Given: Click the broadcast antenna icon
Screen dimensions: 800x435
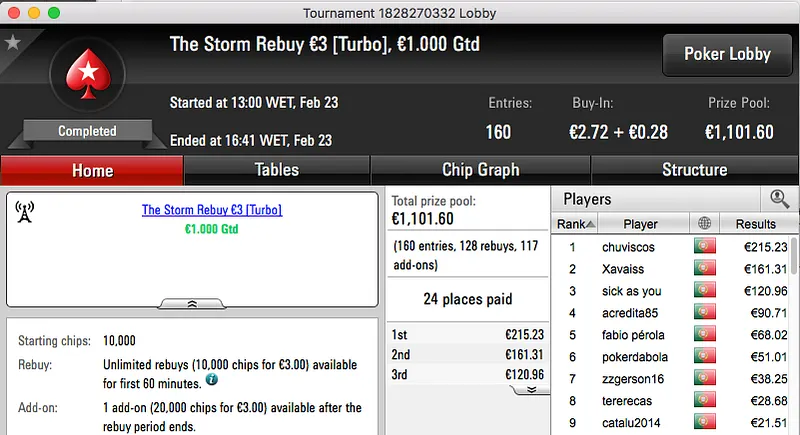Looking at the screenshot, I should (x=26, y=212).
